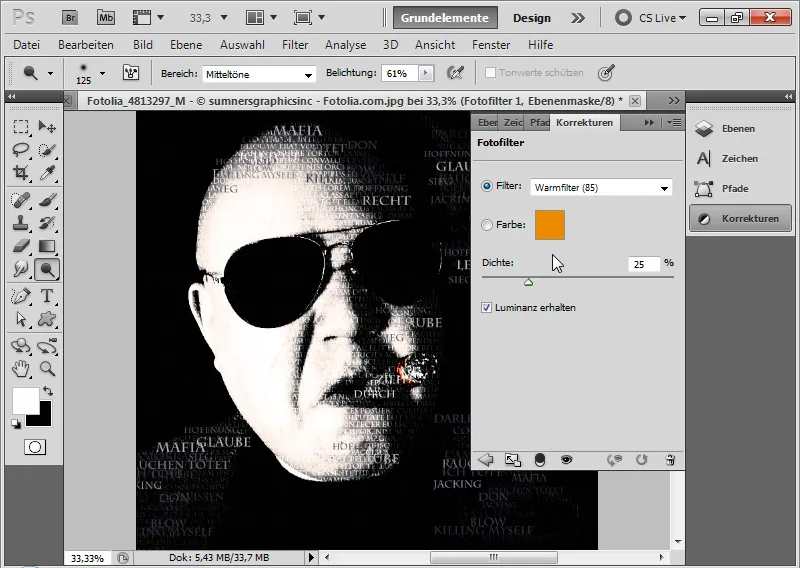Open the Bearbeiten menu
Screen dimensions: 800x568
pos(86,45)
